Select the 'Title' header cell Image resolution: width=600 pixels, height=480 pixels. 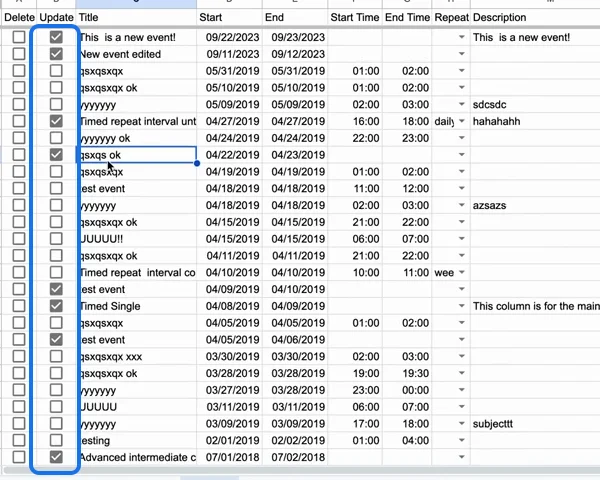click(x=137, y=17)
